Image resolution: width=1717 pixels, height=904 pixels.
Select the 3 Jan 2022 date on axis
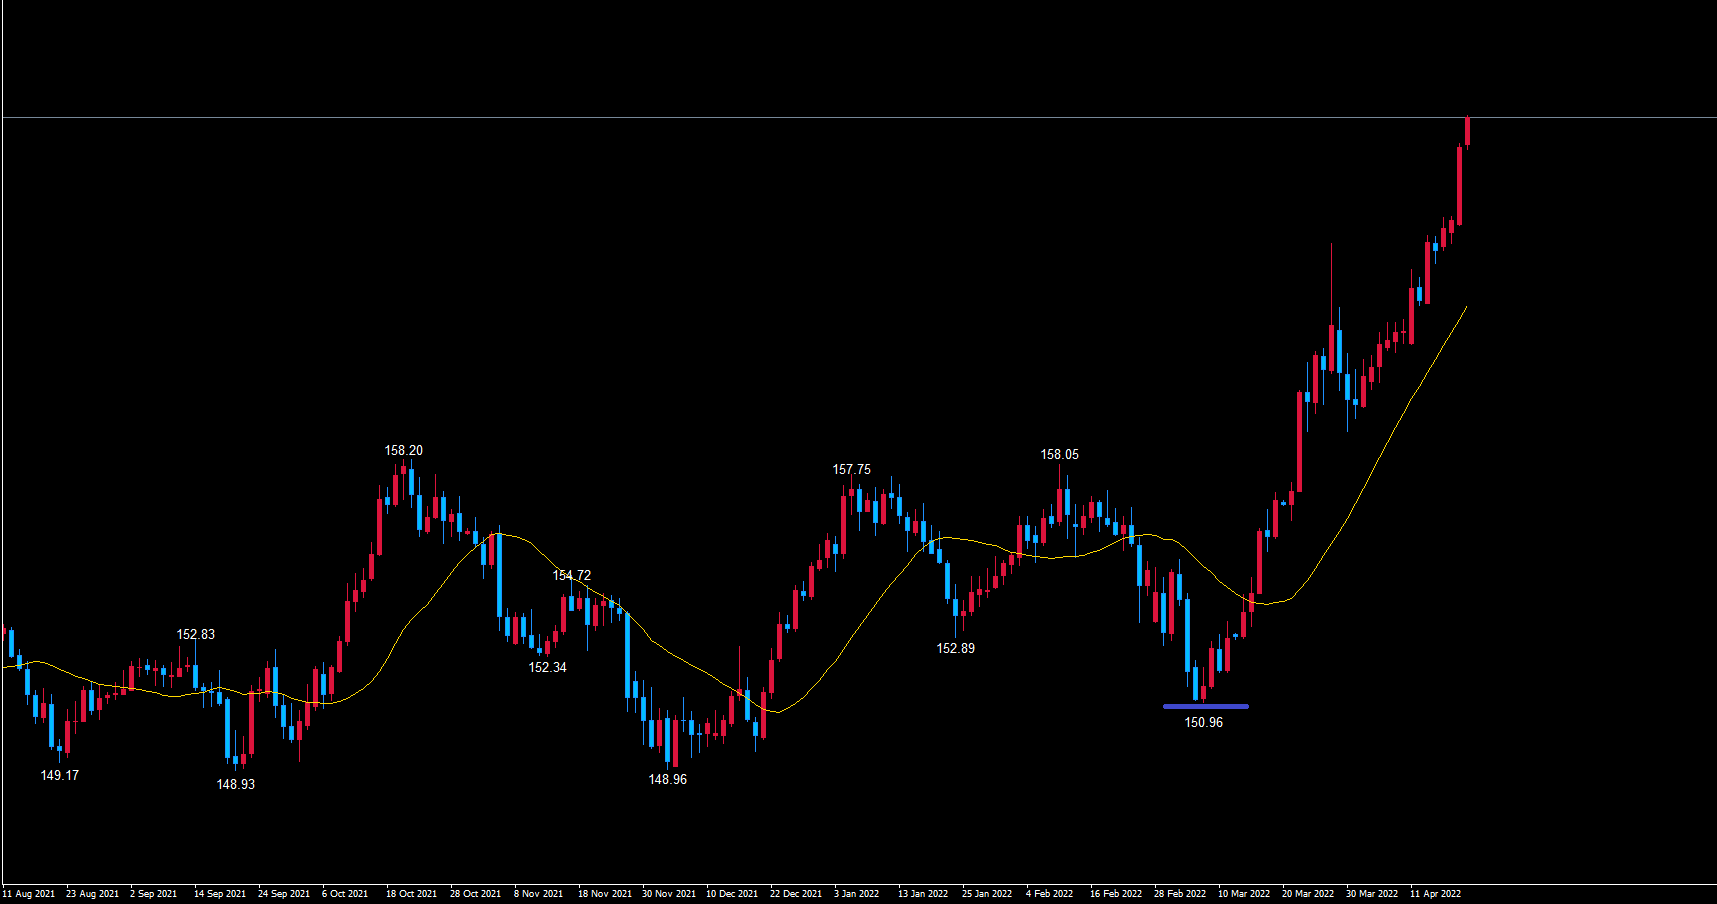pyautogui.click(x=856, y=894)
